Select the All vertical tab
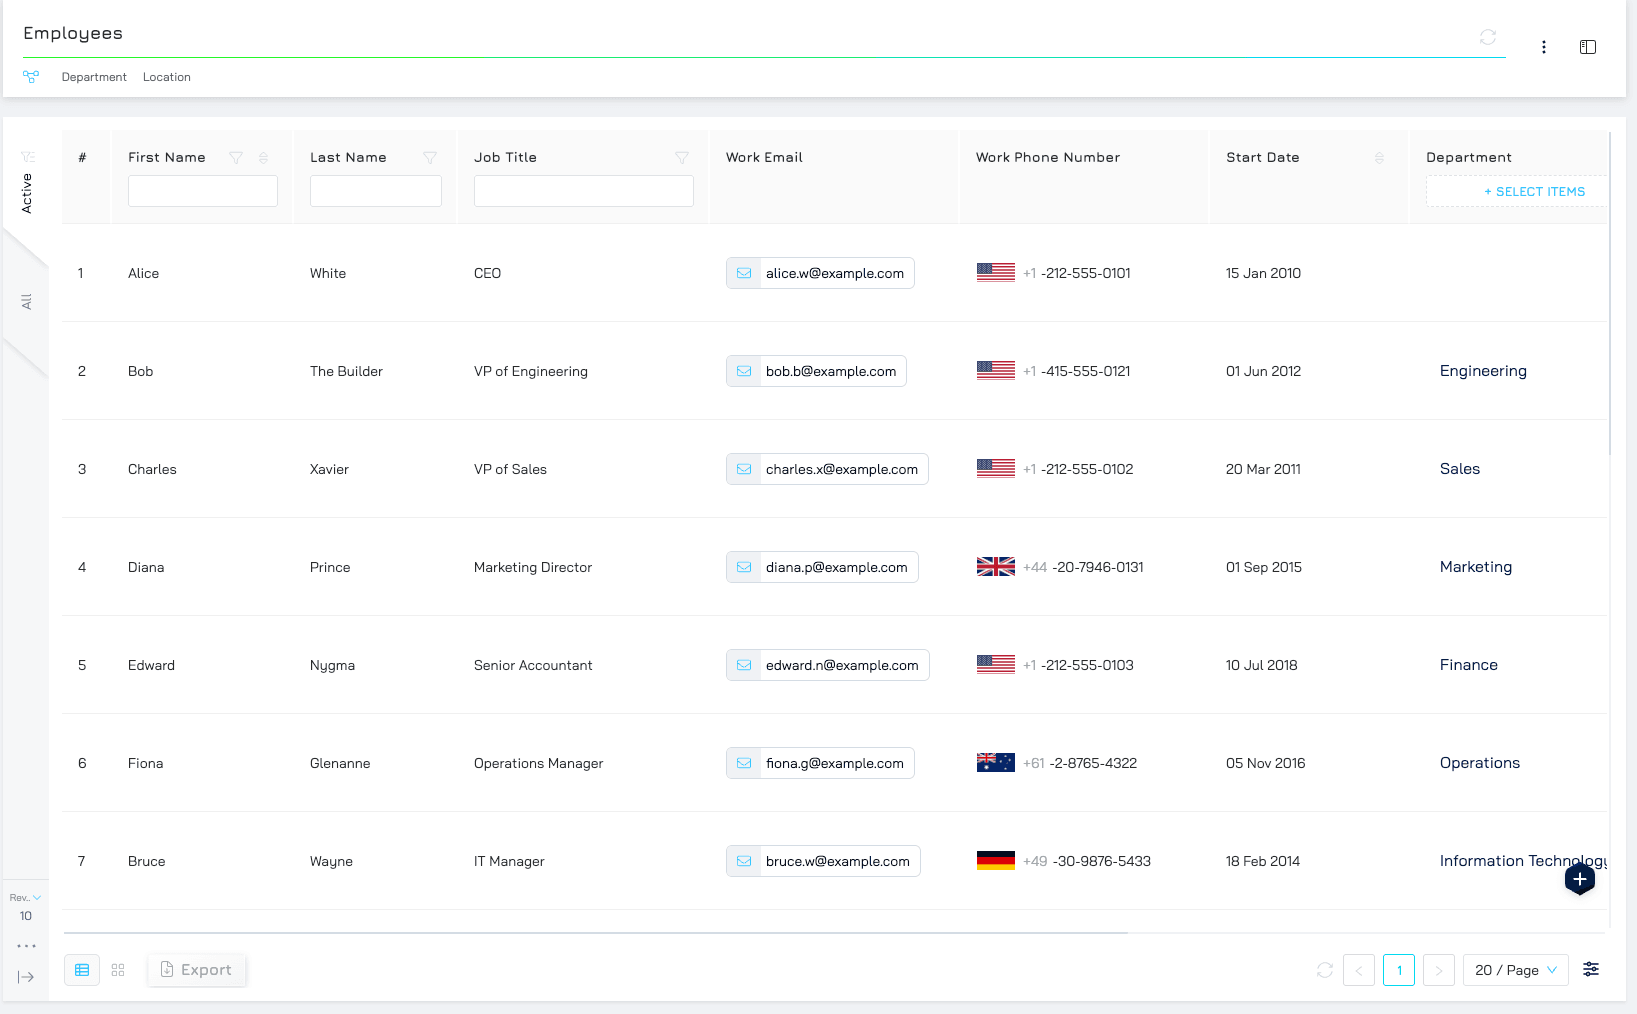The width and height of the screenshot is (1637, 1014). 27,301
